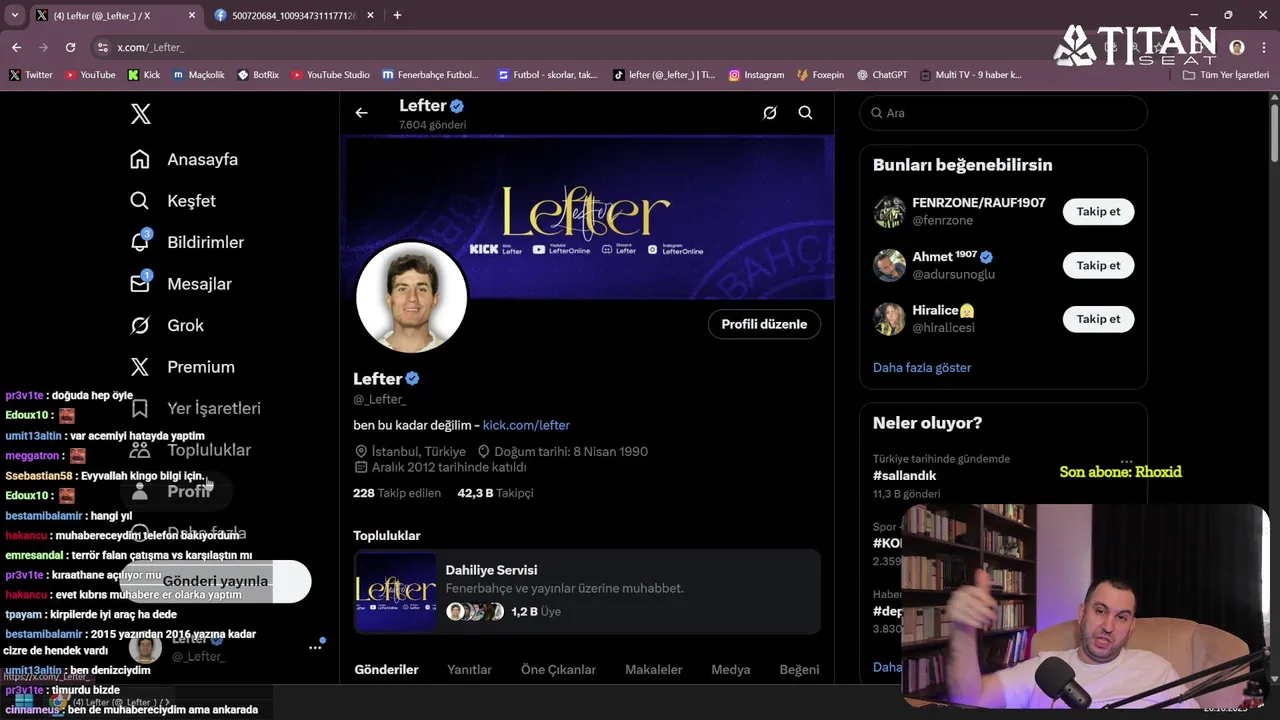
Task: Open 42,3 B Takipçi list
Action: pyautogui.click(x=495, y=493)
